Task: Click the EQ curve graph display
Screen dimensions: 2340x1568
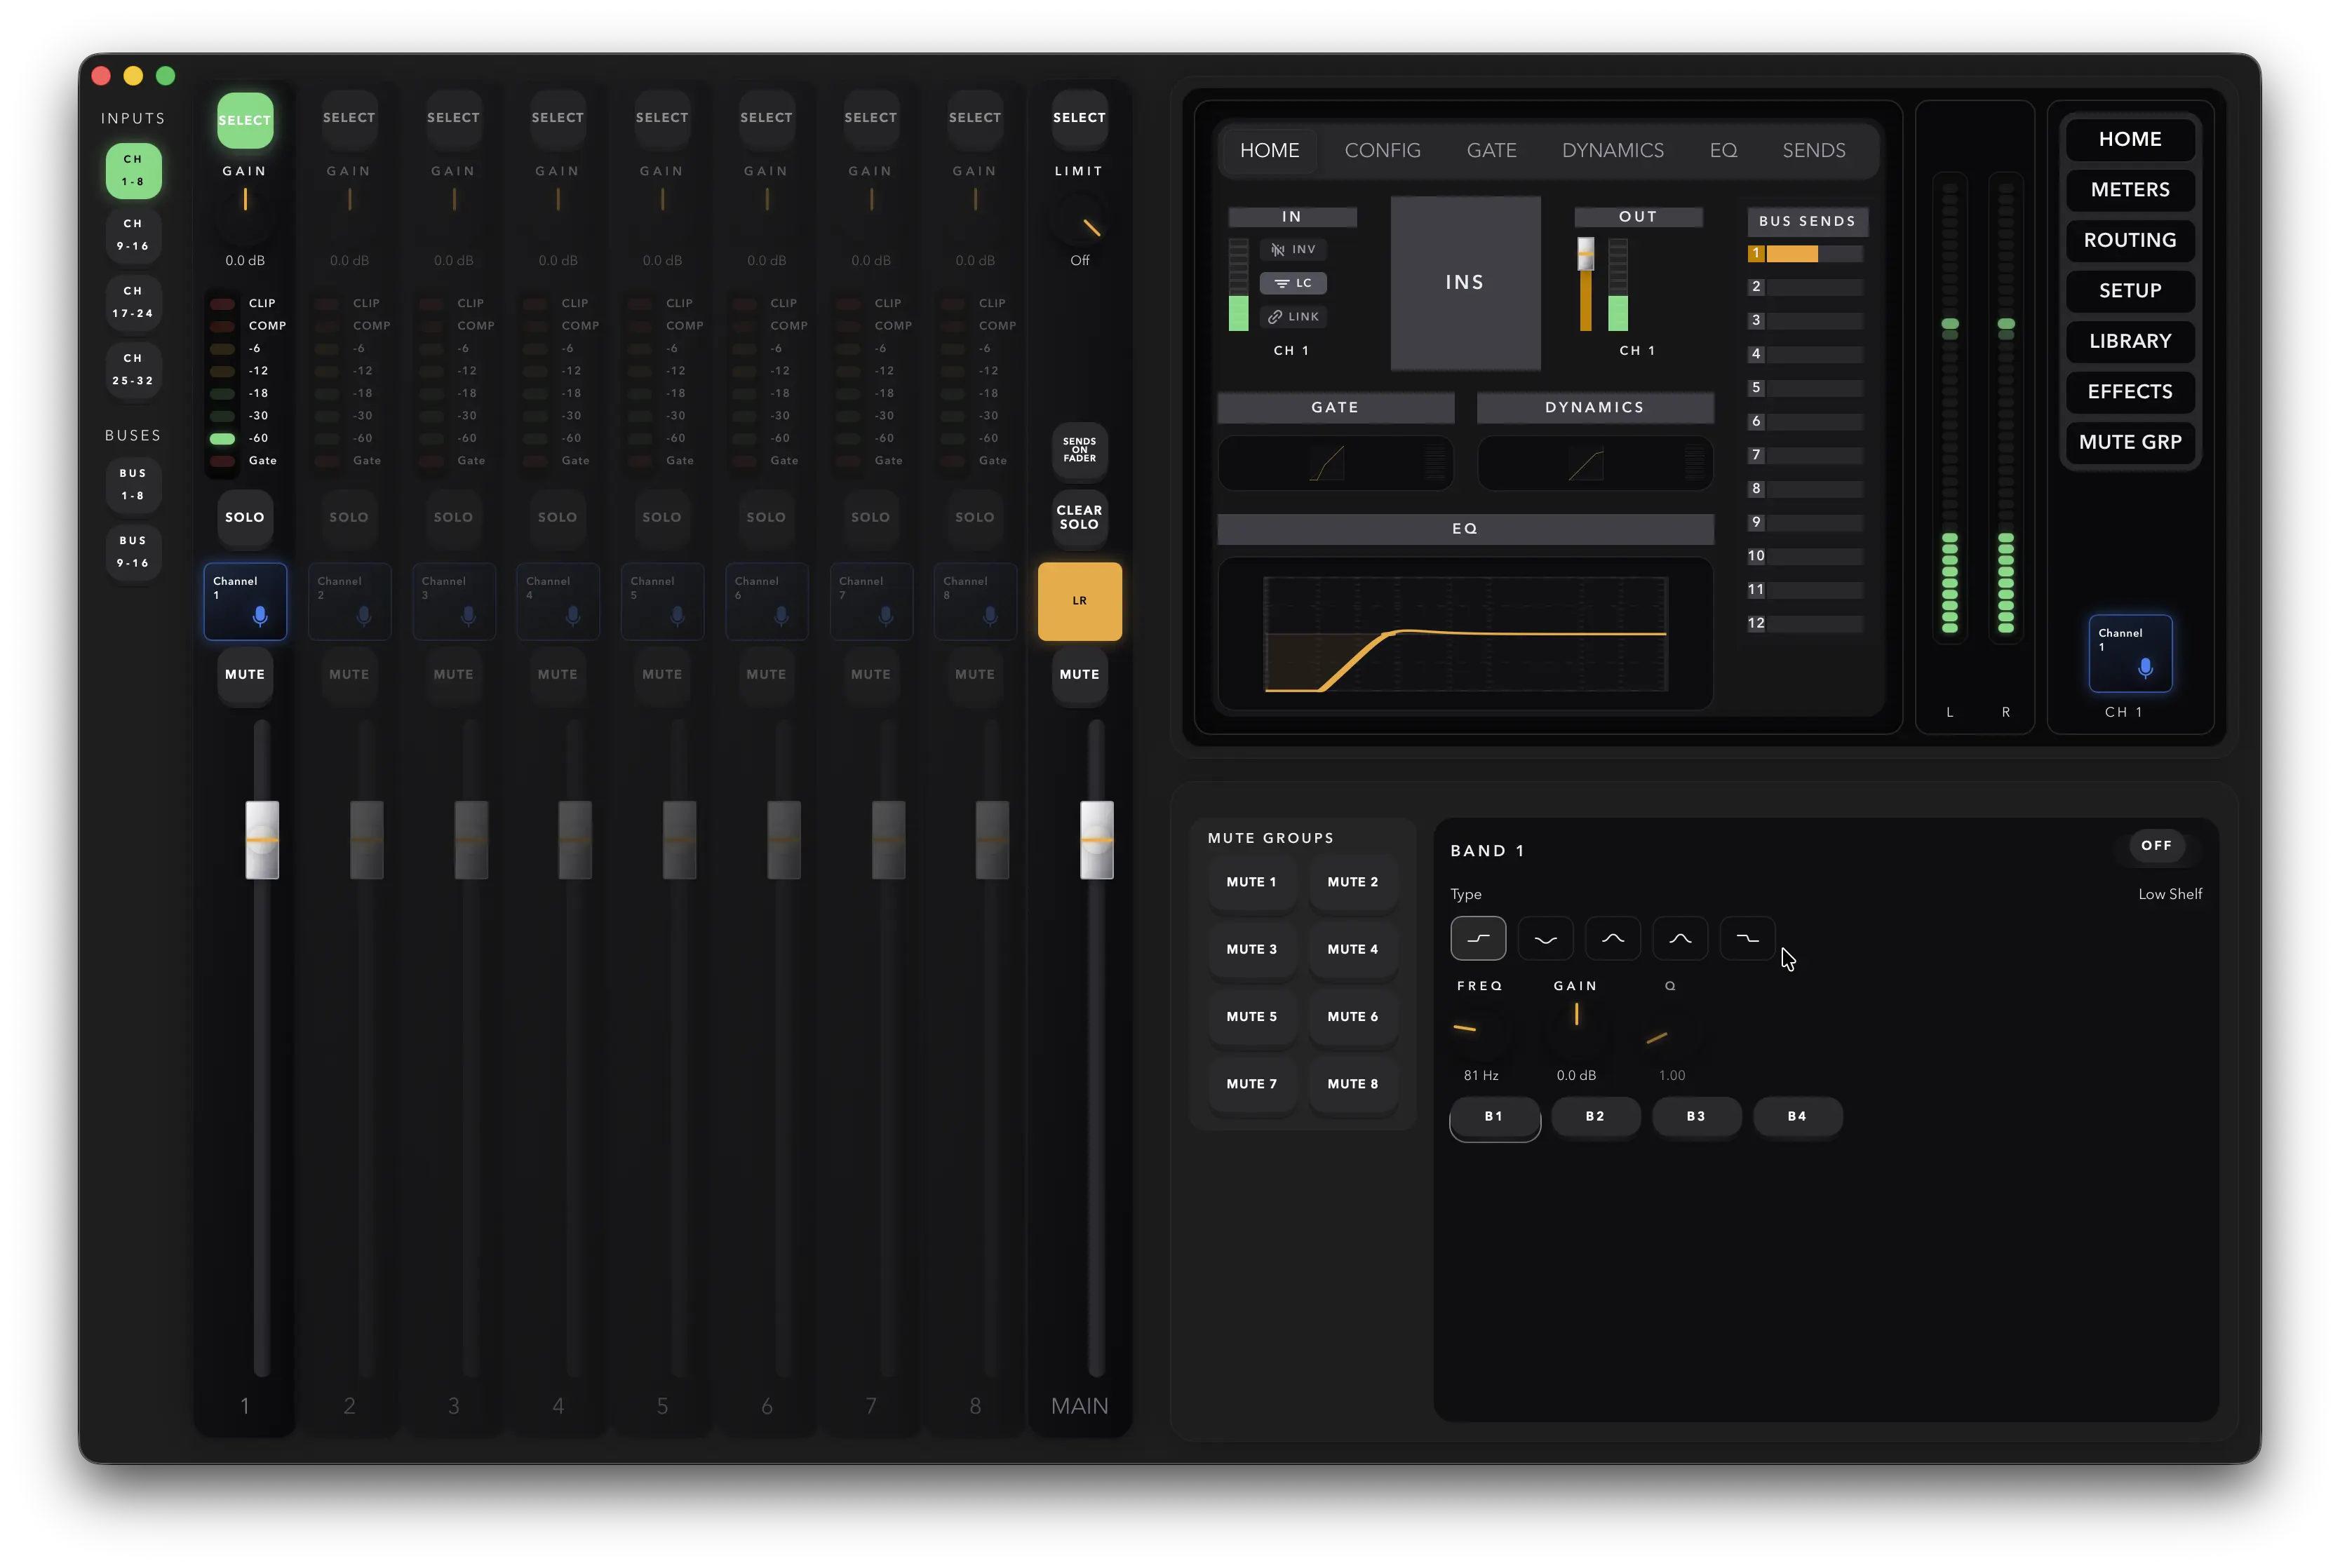Action: 1464,634
